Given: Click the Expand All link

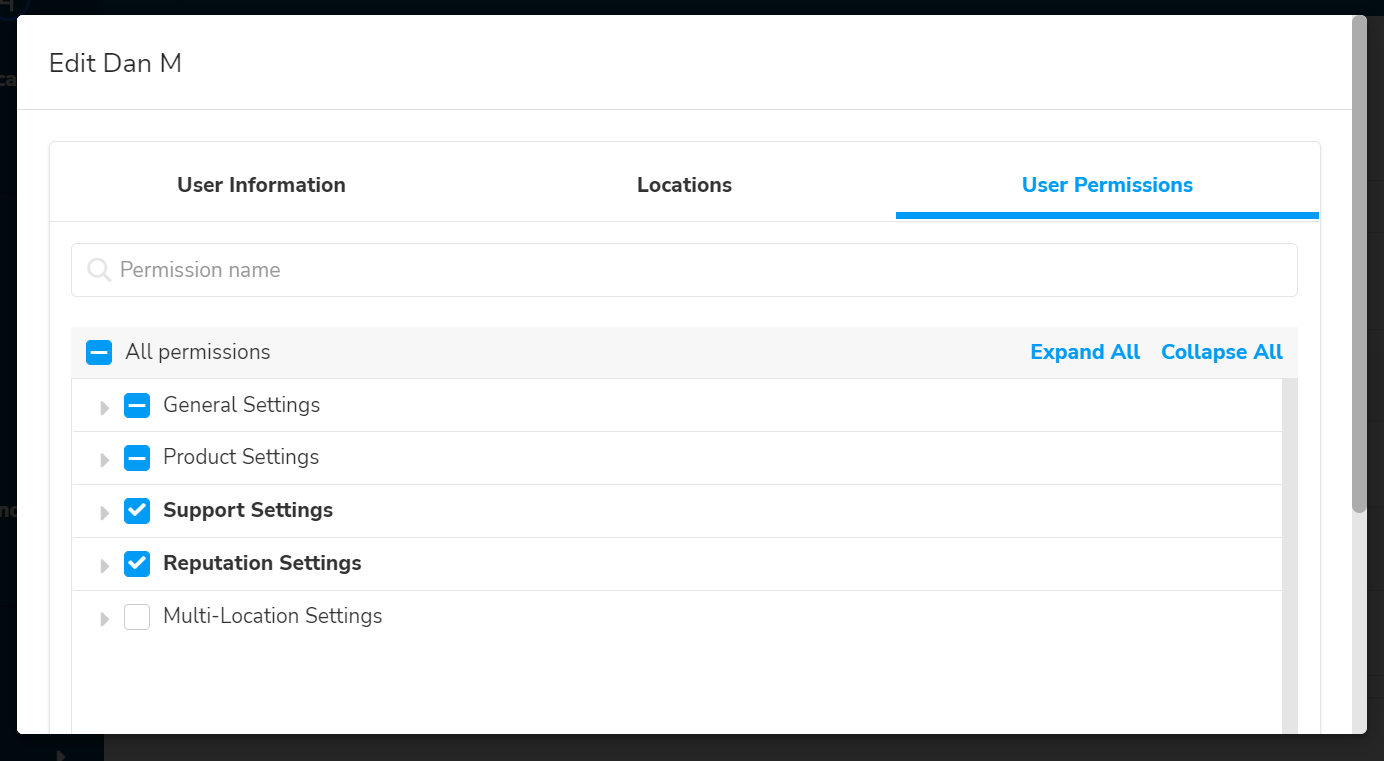Looking at the screenshot, I should (1085, 352).
